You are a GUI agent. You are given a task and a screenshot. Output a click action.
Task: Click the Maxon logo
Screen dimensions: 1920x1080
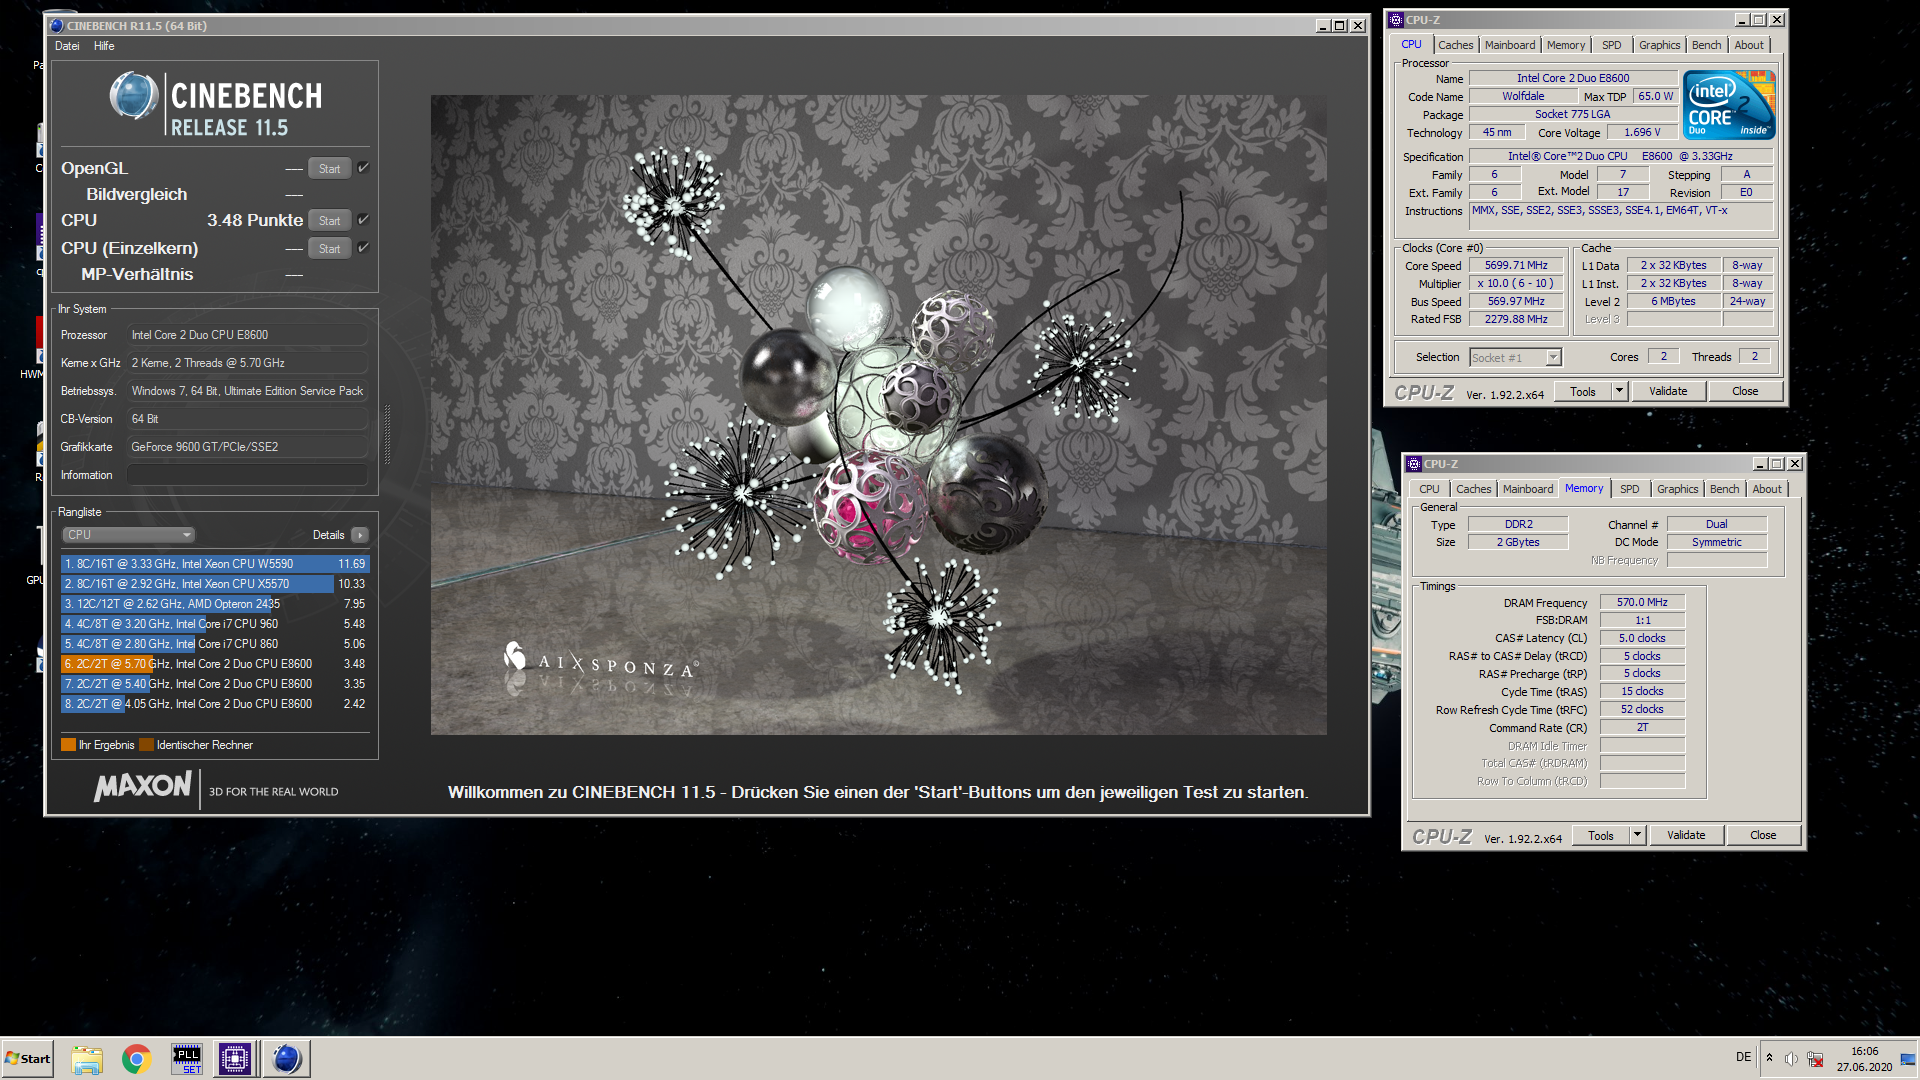[x=143, y=786]
